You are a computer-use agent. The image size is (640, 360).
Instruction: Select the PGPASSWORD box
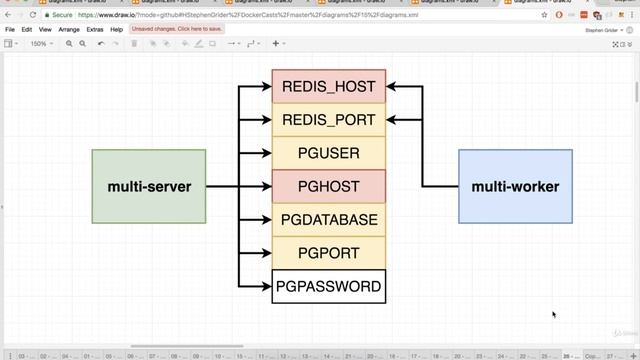click(329, 287)
